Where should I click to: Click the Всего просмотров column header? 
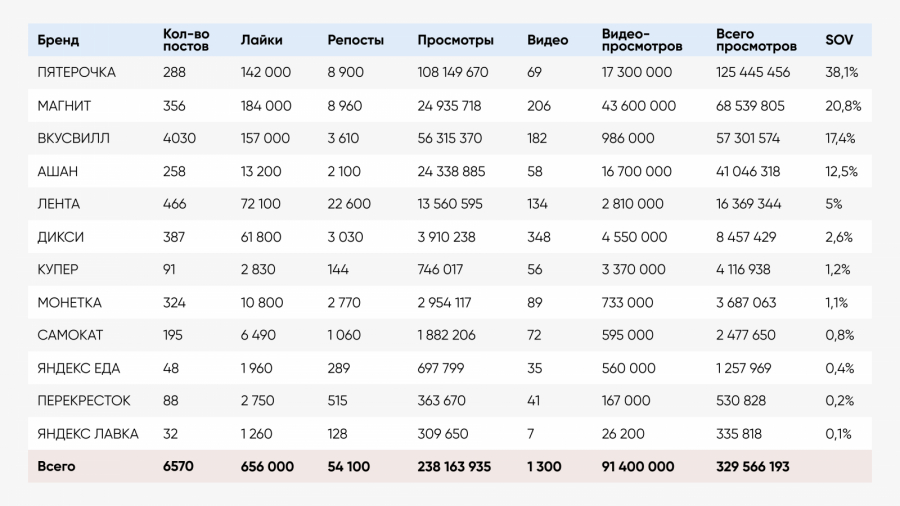click(x=756, y=41)
